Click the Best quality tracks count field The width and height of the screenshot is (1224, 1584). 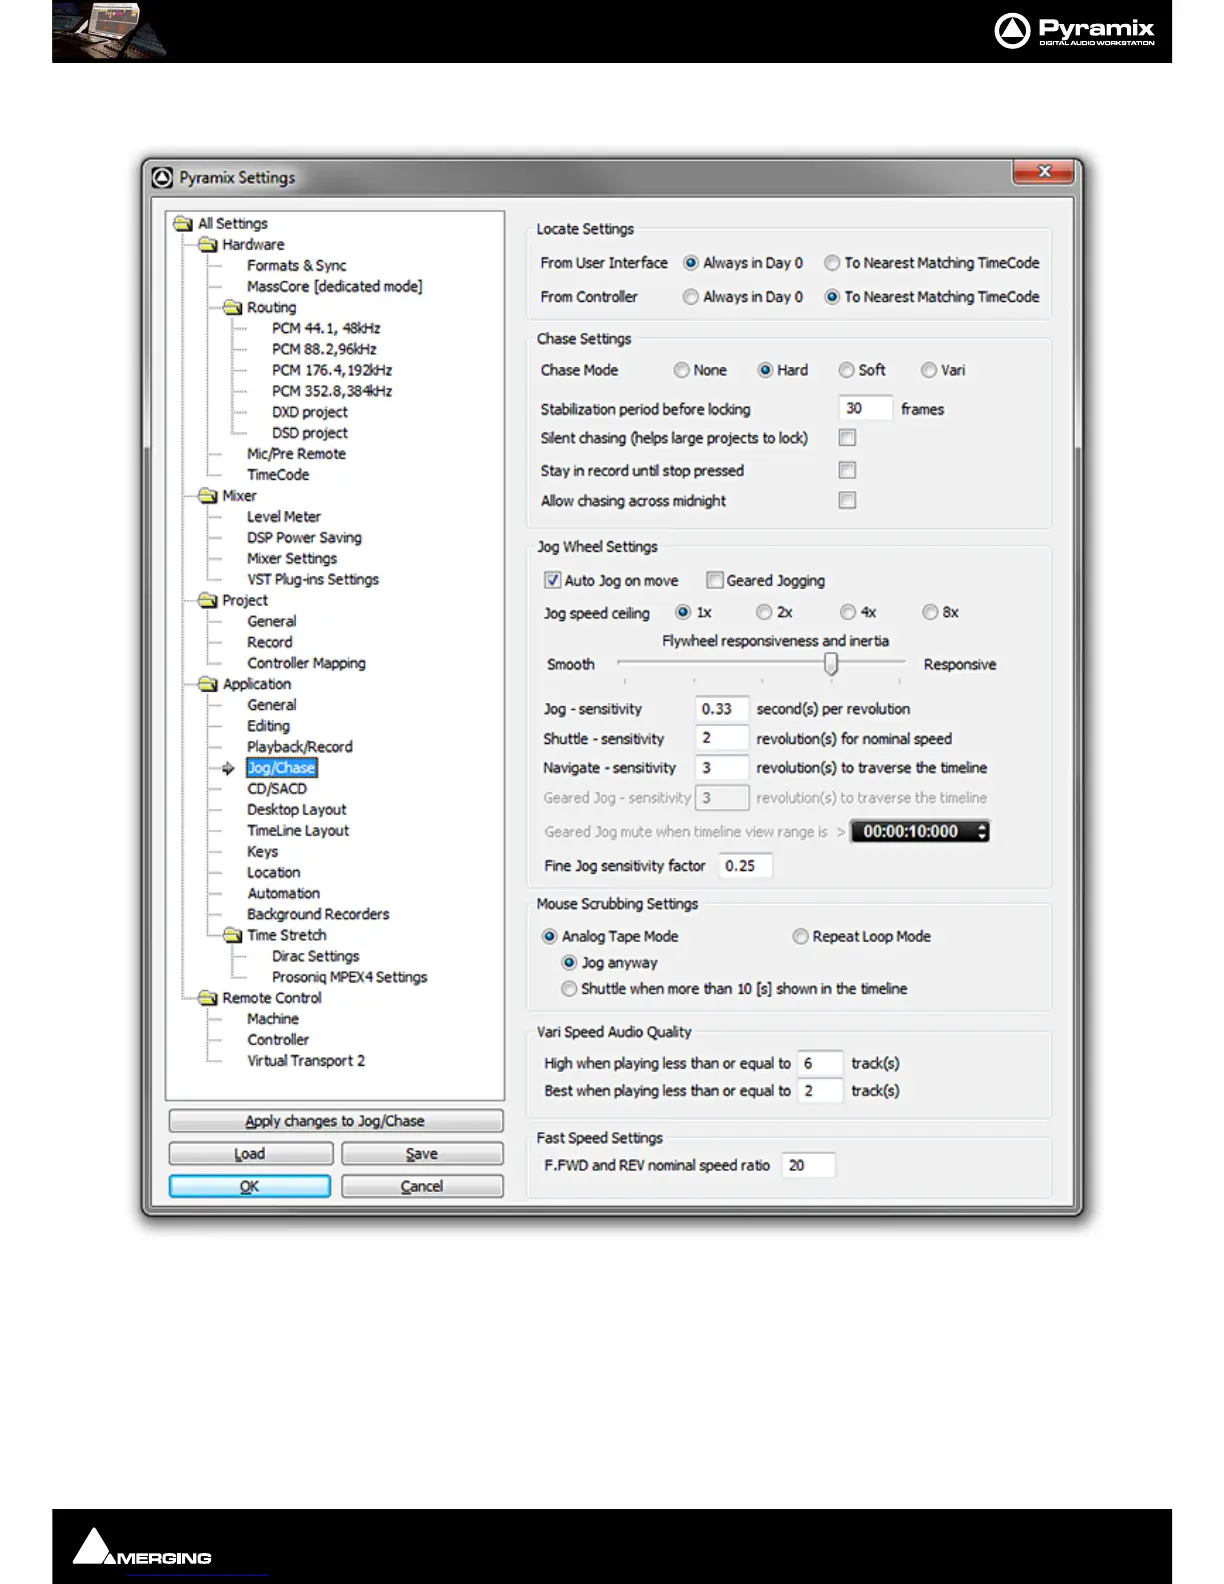click(x=821, y=1091)
